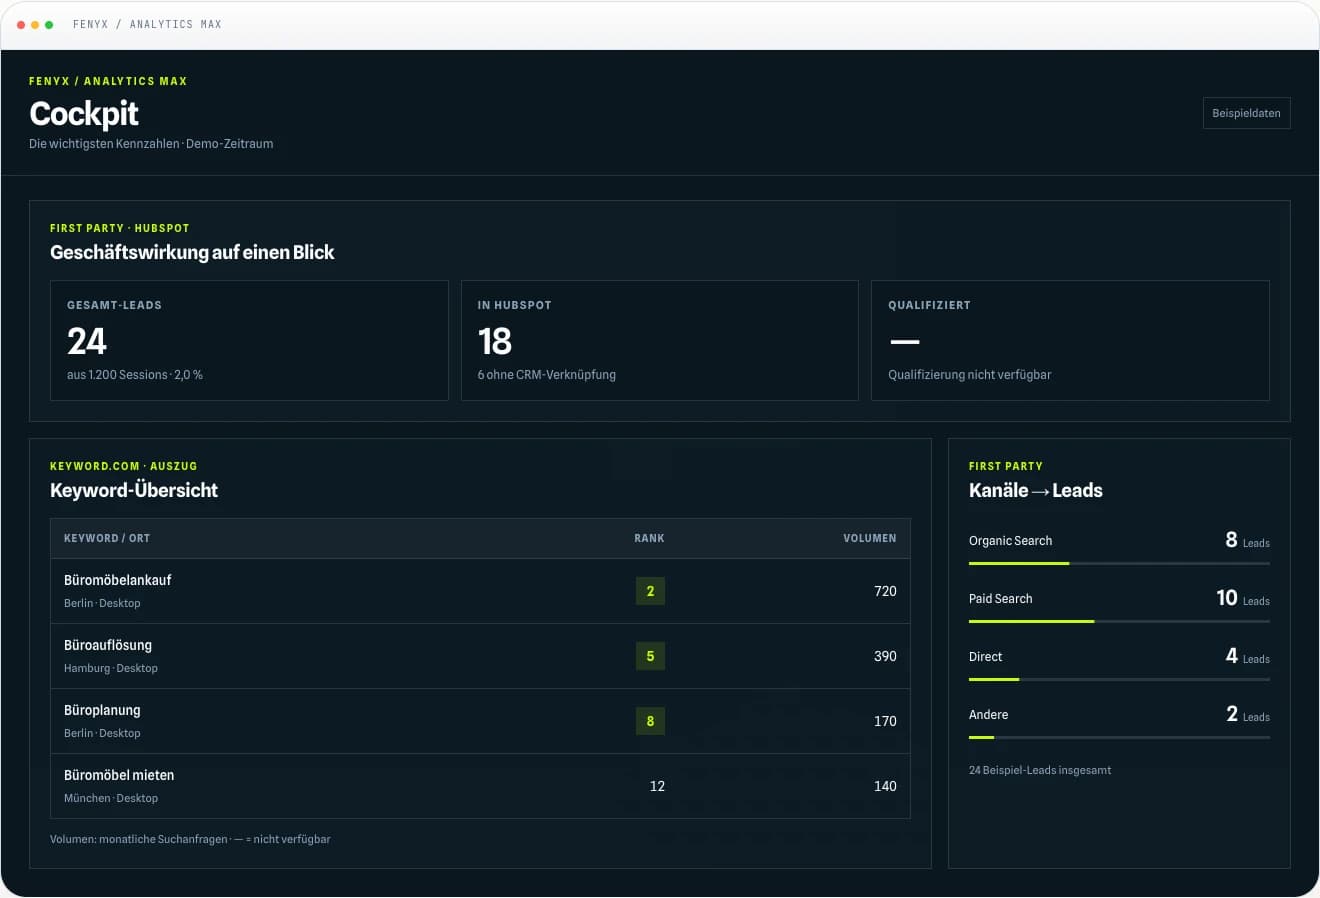Click 'aus 1.200 Sessions · 2,0 %' text
The height and width of the screenshot is (898, 1320).
[135, 375]
